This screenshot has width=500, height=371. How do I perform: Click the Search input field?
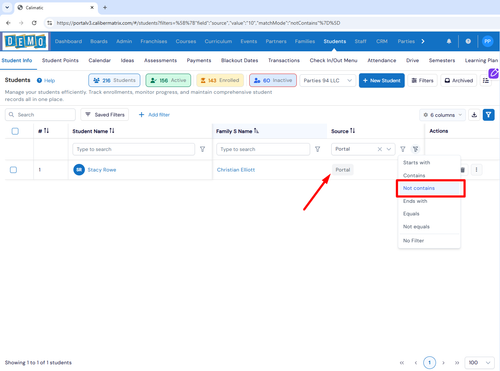click(x=40, y=115)
